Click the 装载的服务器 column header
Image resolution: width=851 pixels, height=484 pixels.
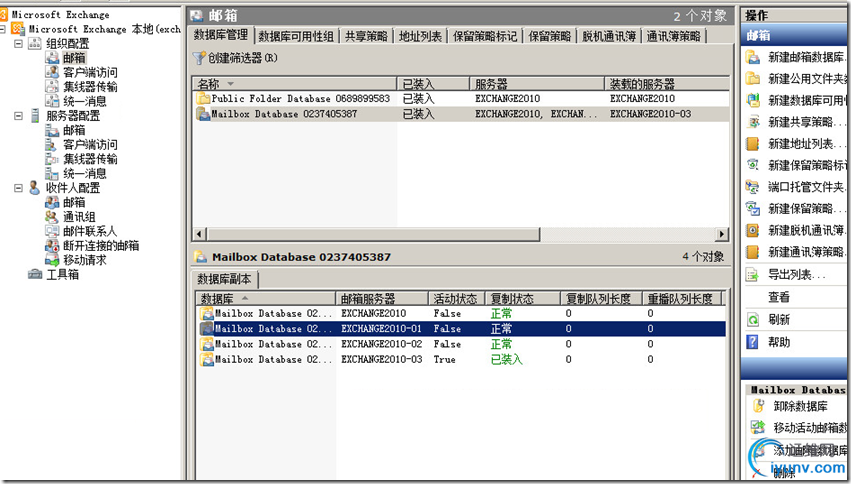coord(667,84)
